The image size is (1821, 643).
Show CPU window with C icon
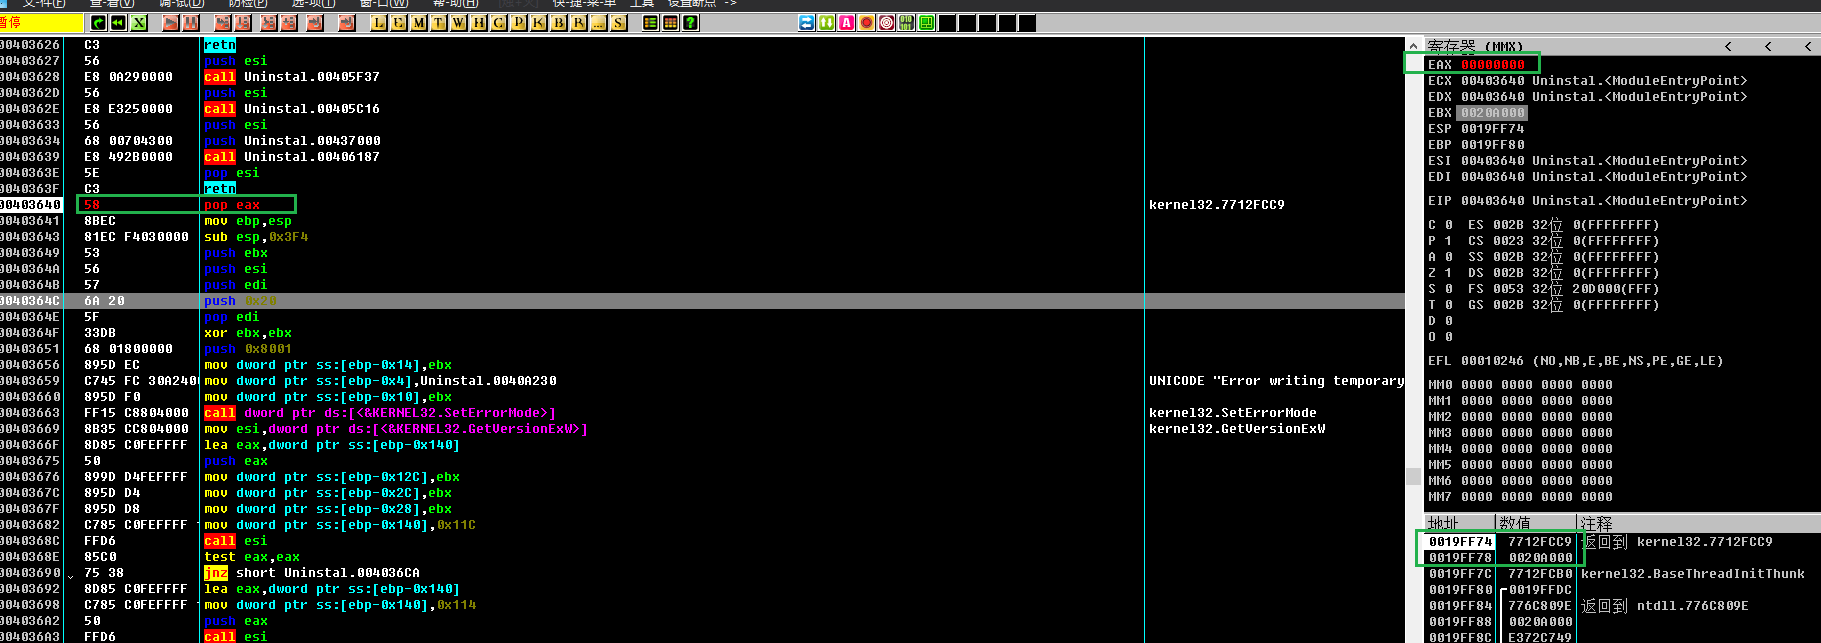(x=498, y=23)
